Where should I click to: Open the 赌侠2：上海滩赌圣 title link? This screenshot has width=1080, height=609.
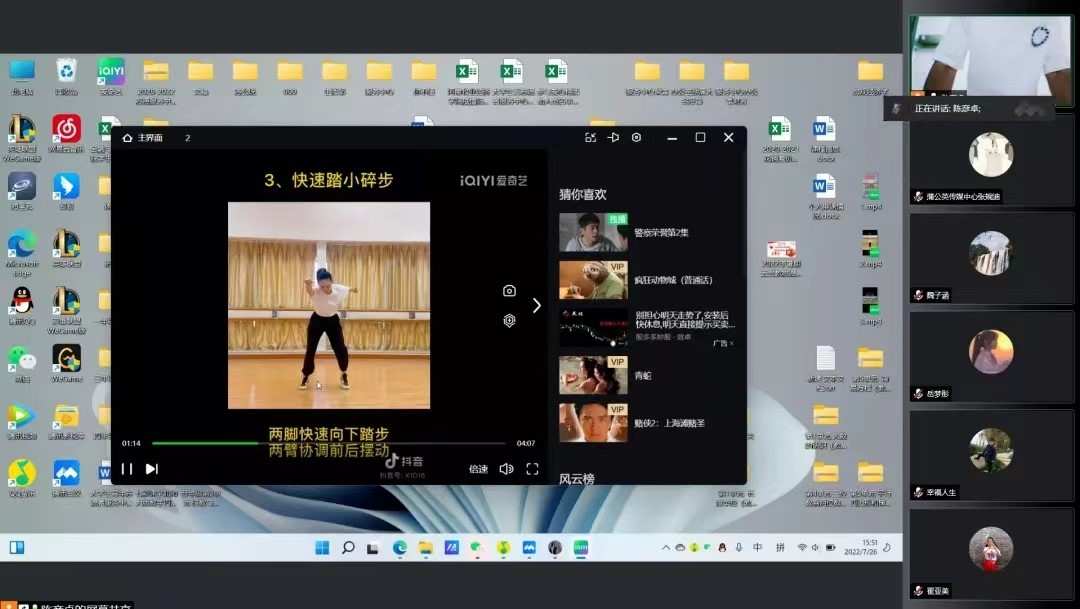pyautogui.click(x=669, y=424)
